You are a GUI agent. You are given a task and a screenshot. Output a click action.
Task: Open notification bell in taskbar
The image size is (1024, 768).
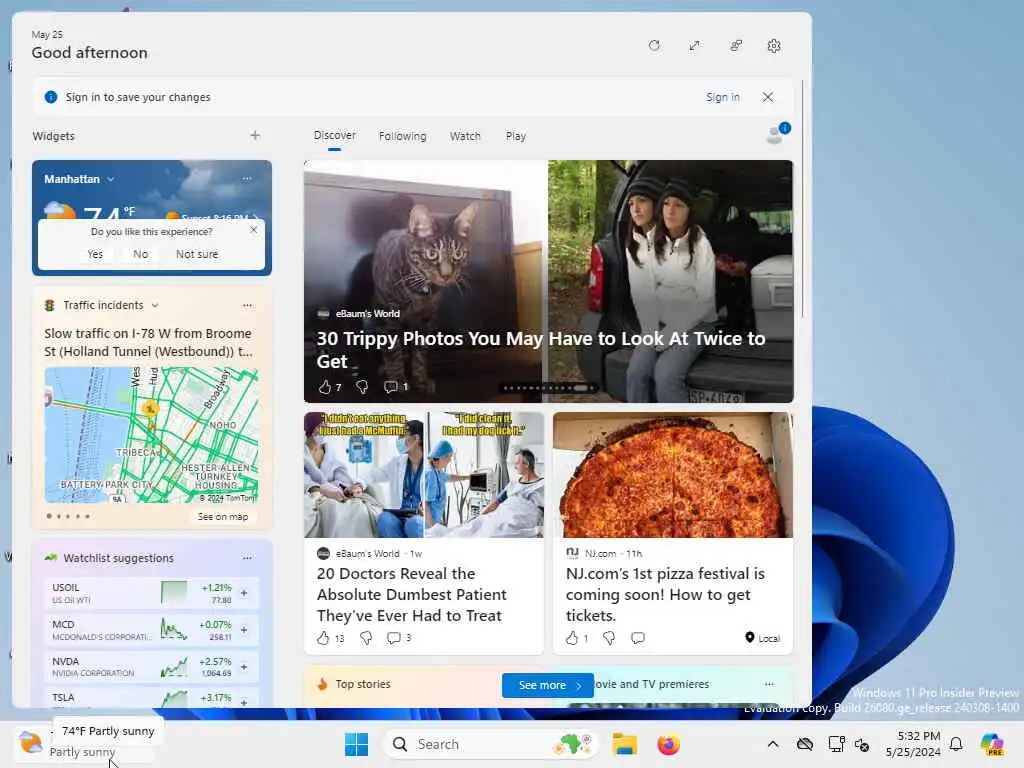(956, 744)
